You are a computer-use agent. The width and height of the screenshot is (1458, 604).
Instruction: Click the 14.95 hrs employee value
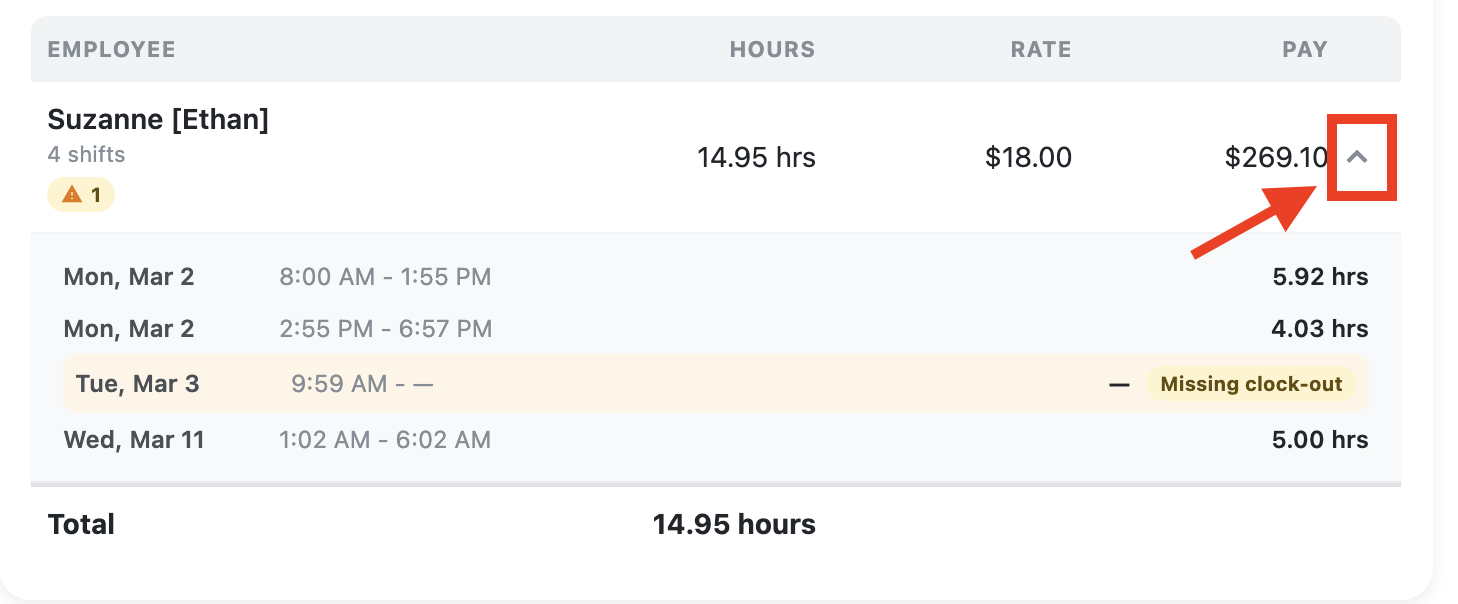(756, 157)
